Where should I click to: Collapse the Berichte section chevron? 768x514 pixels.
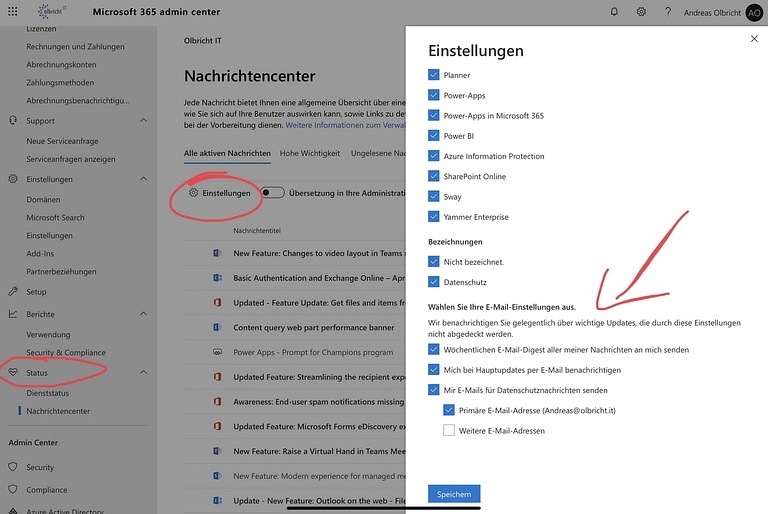144,314
